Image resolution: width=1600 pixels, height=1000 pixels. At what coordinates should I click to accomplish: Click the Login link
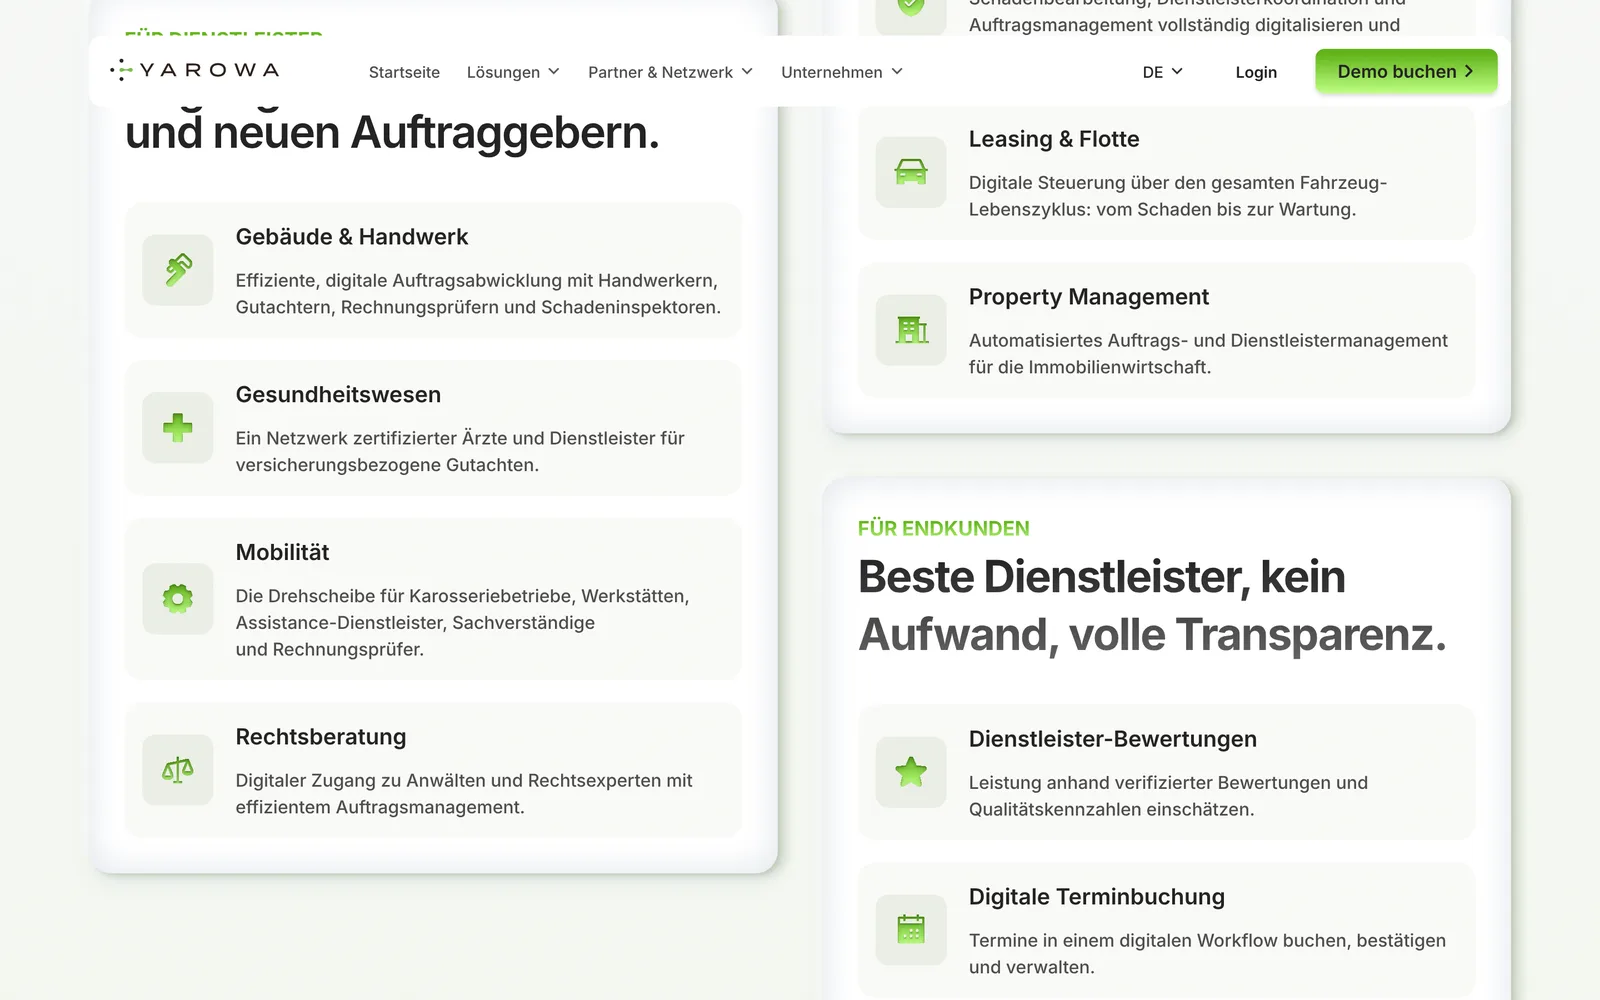pyautogui.click(x=1256, y=72)
